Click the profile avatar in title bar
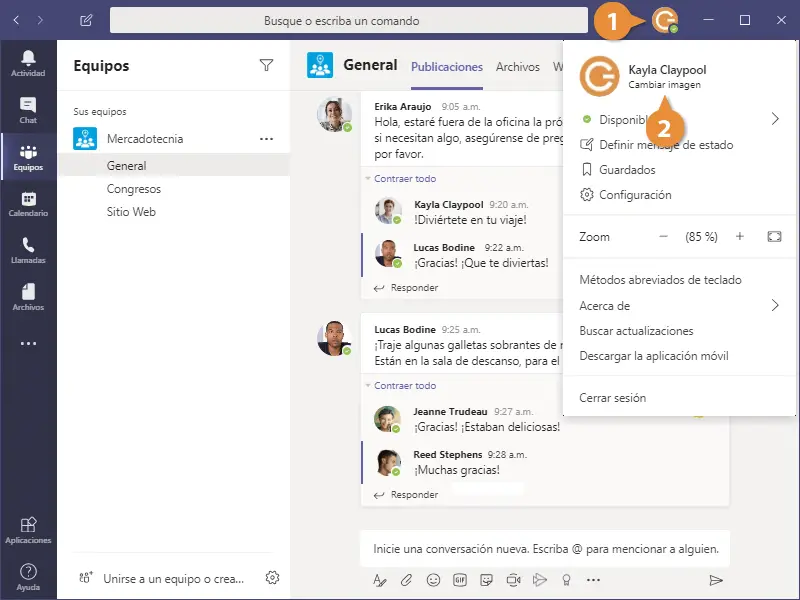800x600 pixels. 665,20
